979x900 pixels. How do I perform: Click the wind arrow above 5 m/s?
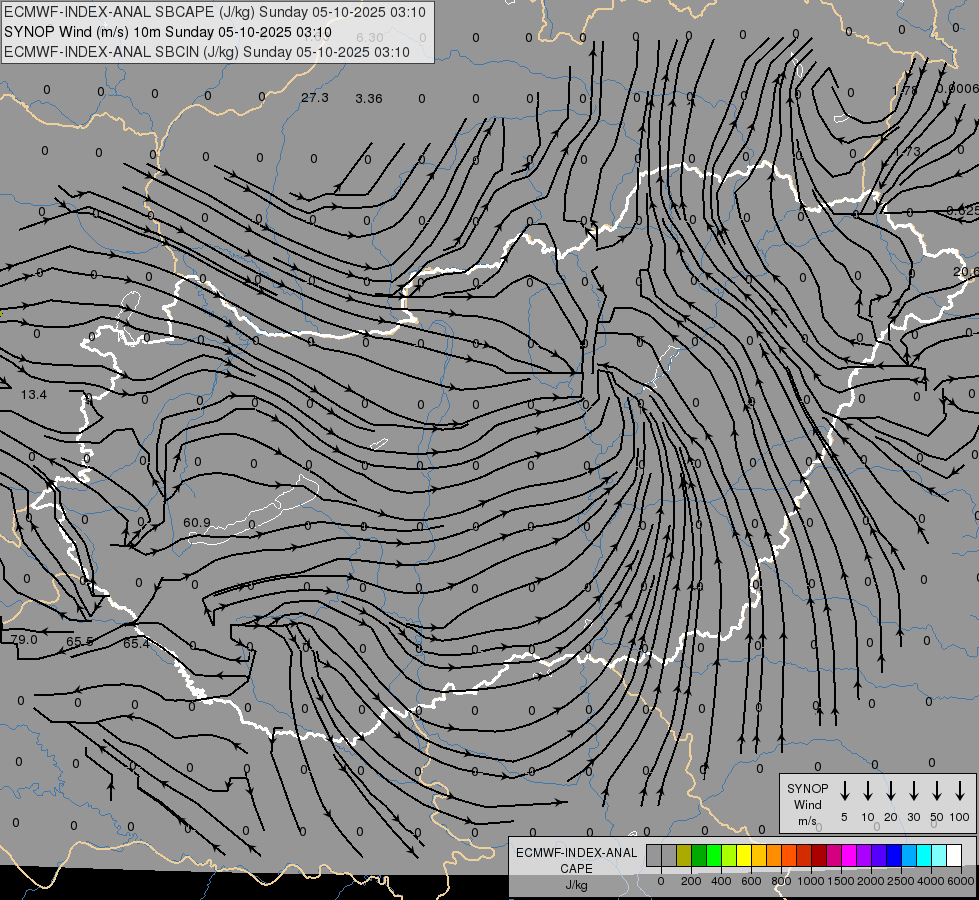point(844,791)
